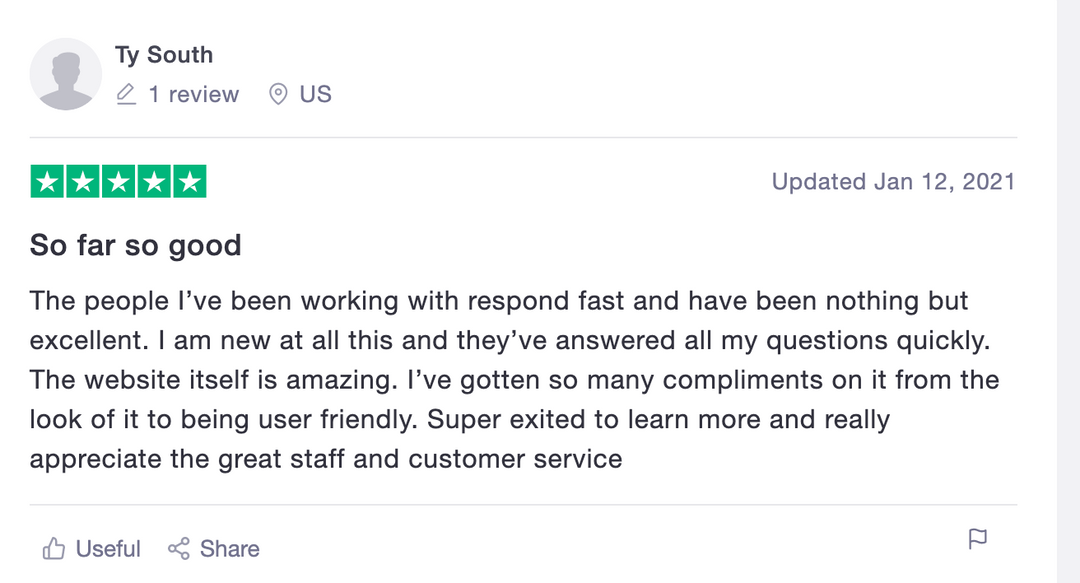
Task: Click the reviewer's default avatar picture
Action: (66, 74)
